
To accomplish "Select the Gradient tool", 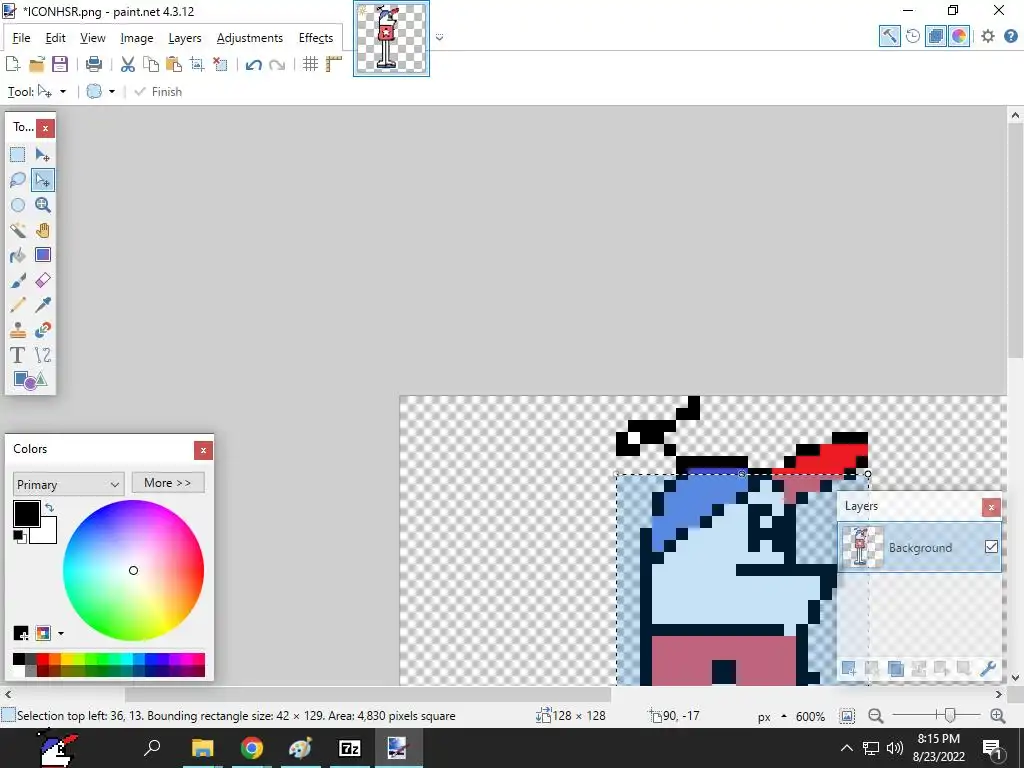I will [x=43, y=255].
